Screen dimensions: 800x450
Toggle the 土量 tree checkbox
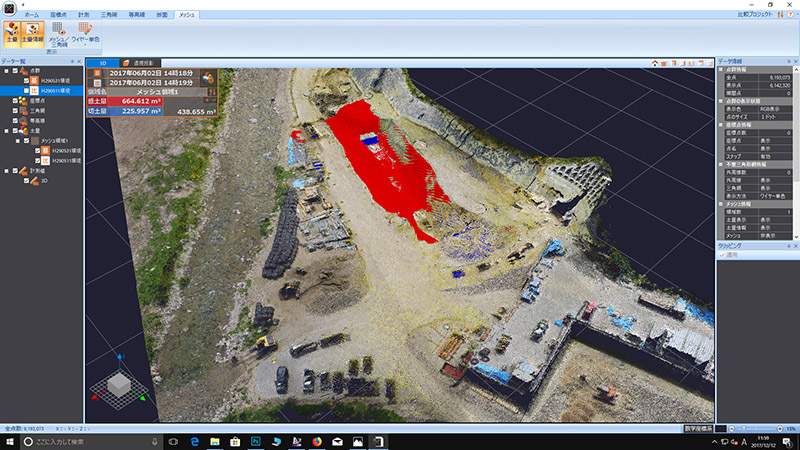[x=15, y=131]
